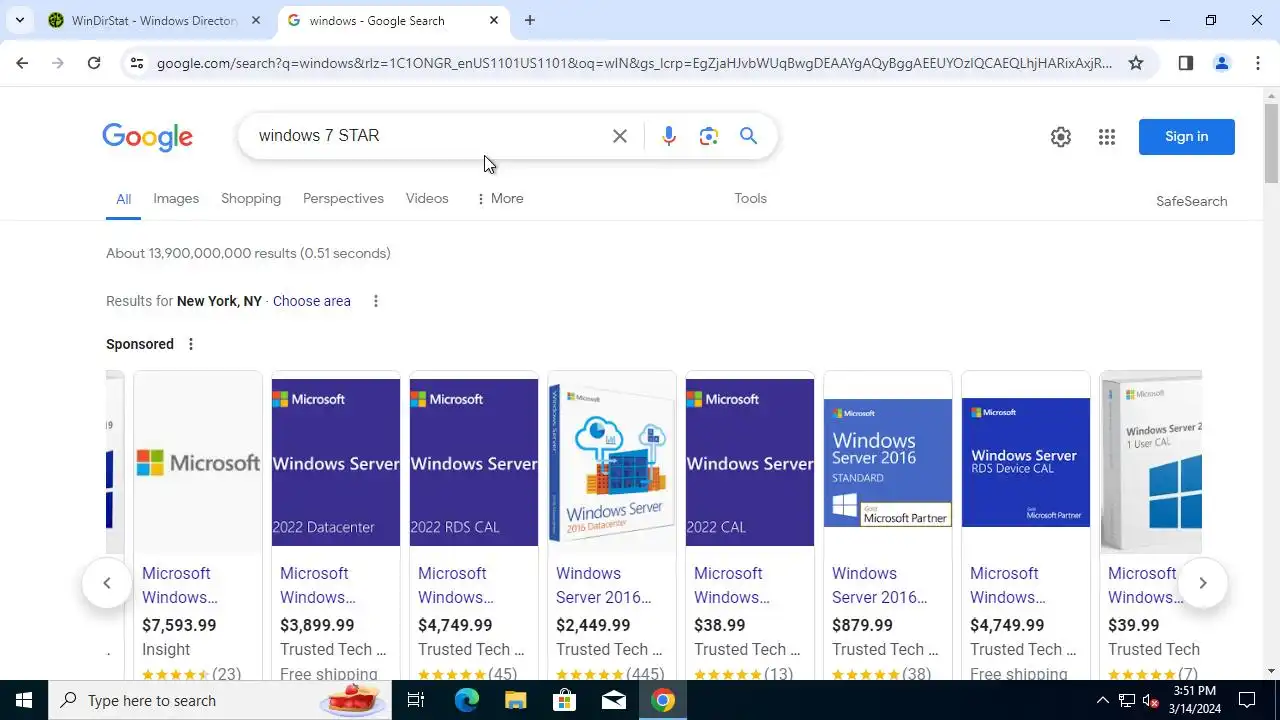Image resolution: width=1280 pixels, height=720 pixels.
Task: Open Windows Server 2016 link priced $2,449.99
Action: tap(604, 585)
